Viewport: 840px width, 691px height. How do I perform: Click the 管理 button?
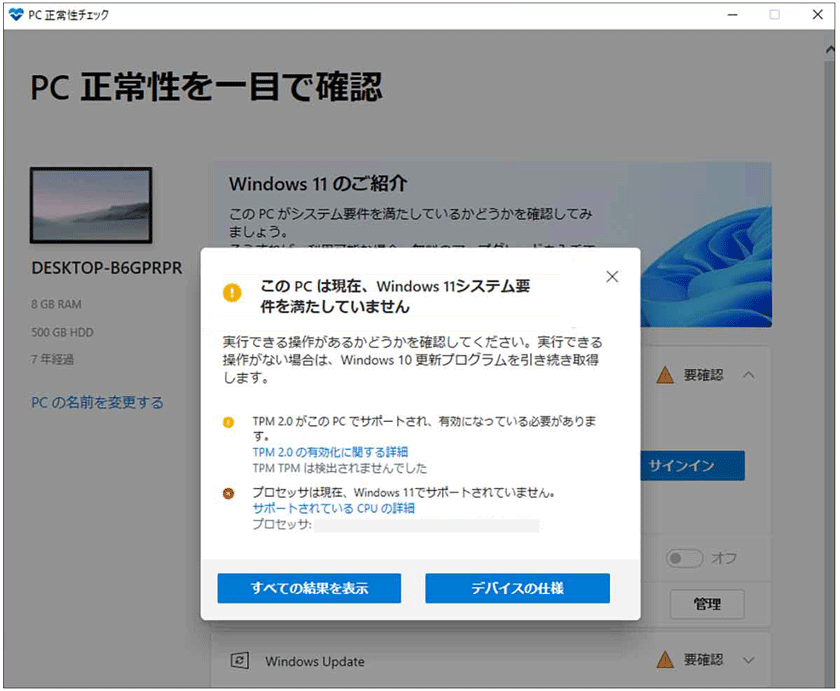pyautogui.click(x=707, y=604)
